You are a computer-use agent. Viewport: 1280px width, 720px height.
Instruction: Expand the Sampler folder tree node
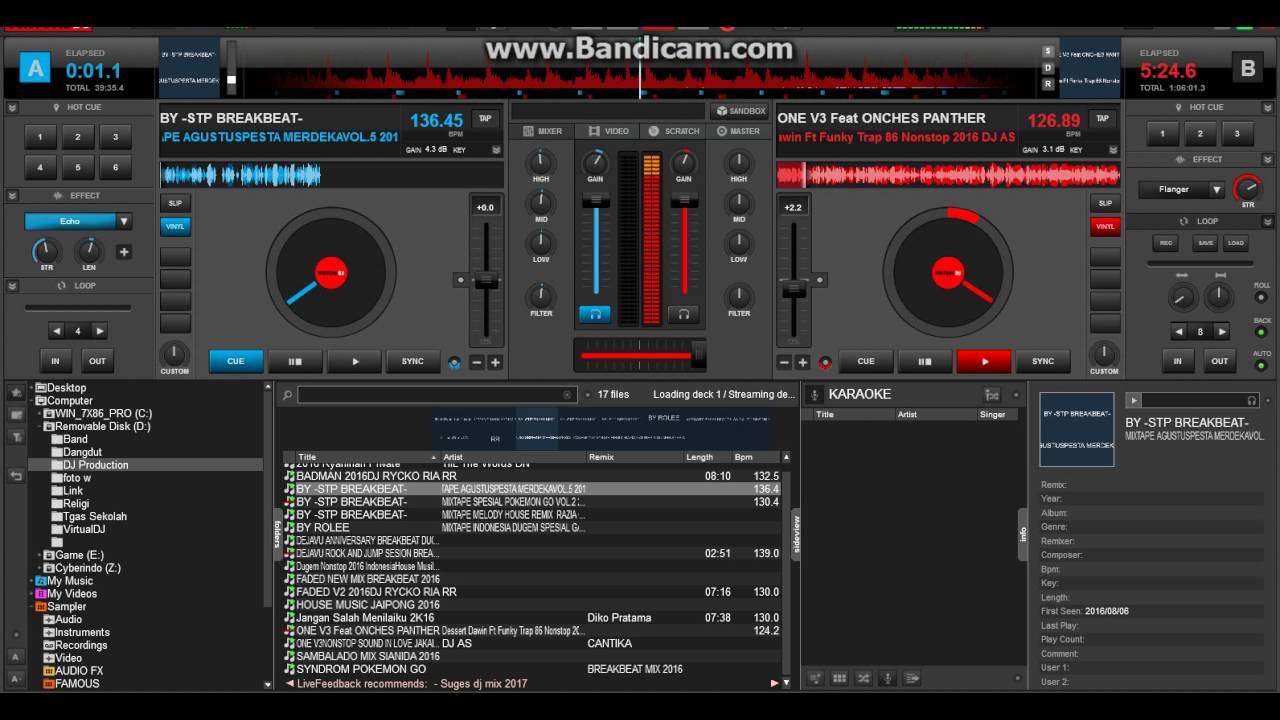pyautogui.click(x=30, y=607)
